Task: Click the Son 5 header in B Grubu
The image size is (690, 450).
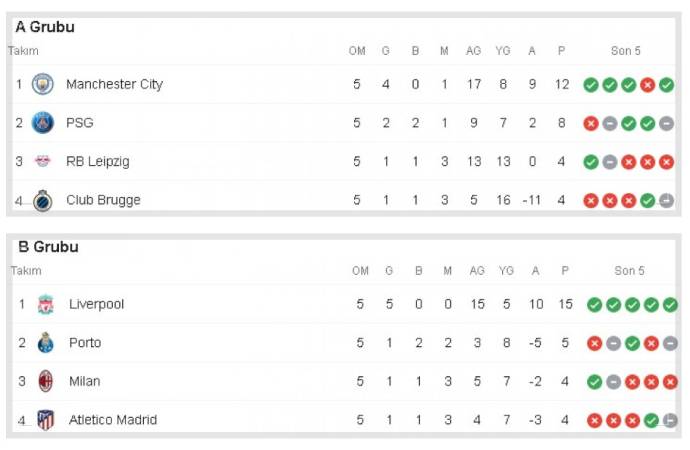Action: [x=629, y=271]
